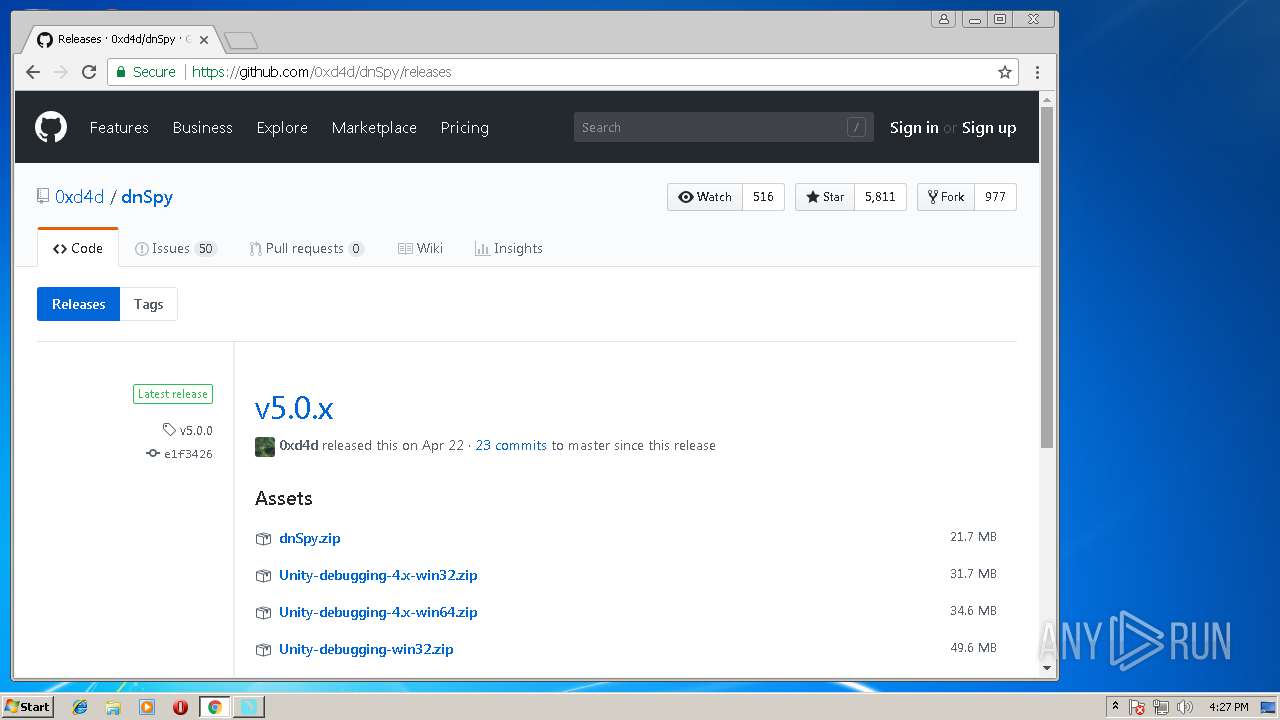
Task: Click the scrollbar up arrow
Action: pos(1047,99)
